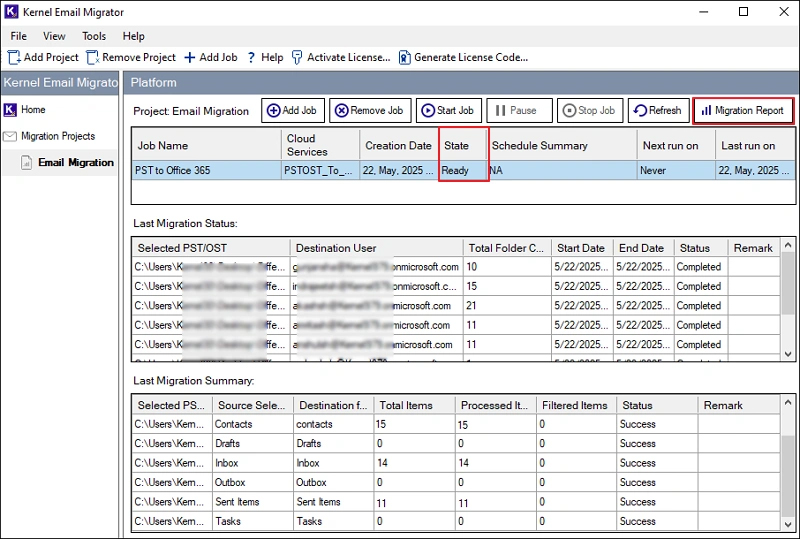This screenshot has width=800, height=539.
Task: Open the Migration Report
Action: click(x=743, y=110)
